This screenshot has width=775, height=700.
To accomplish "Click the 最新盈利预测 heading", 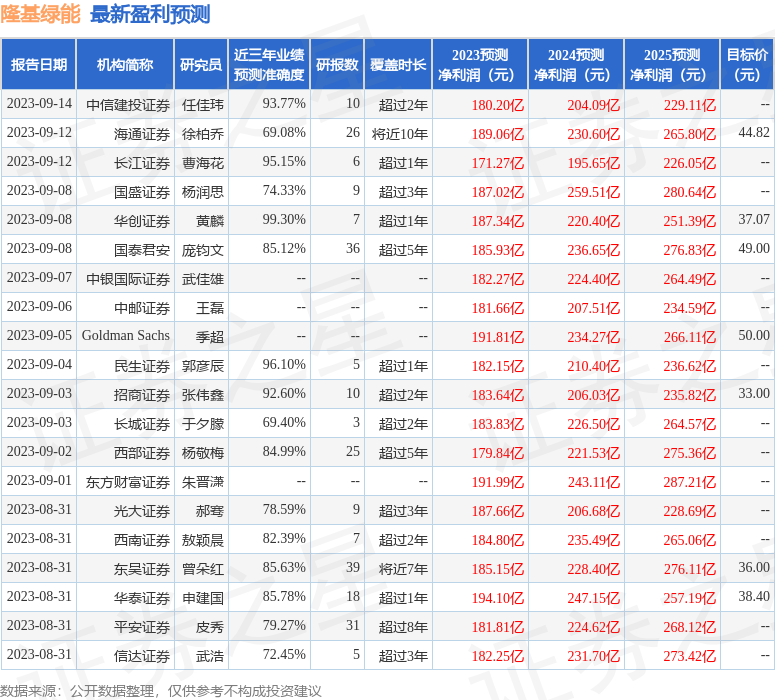I will point(150,14).
